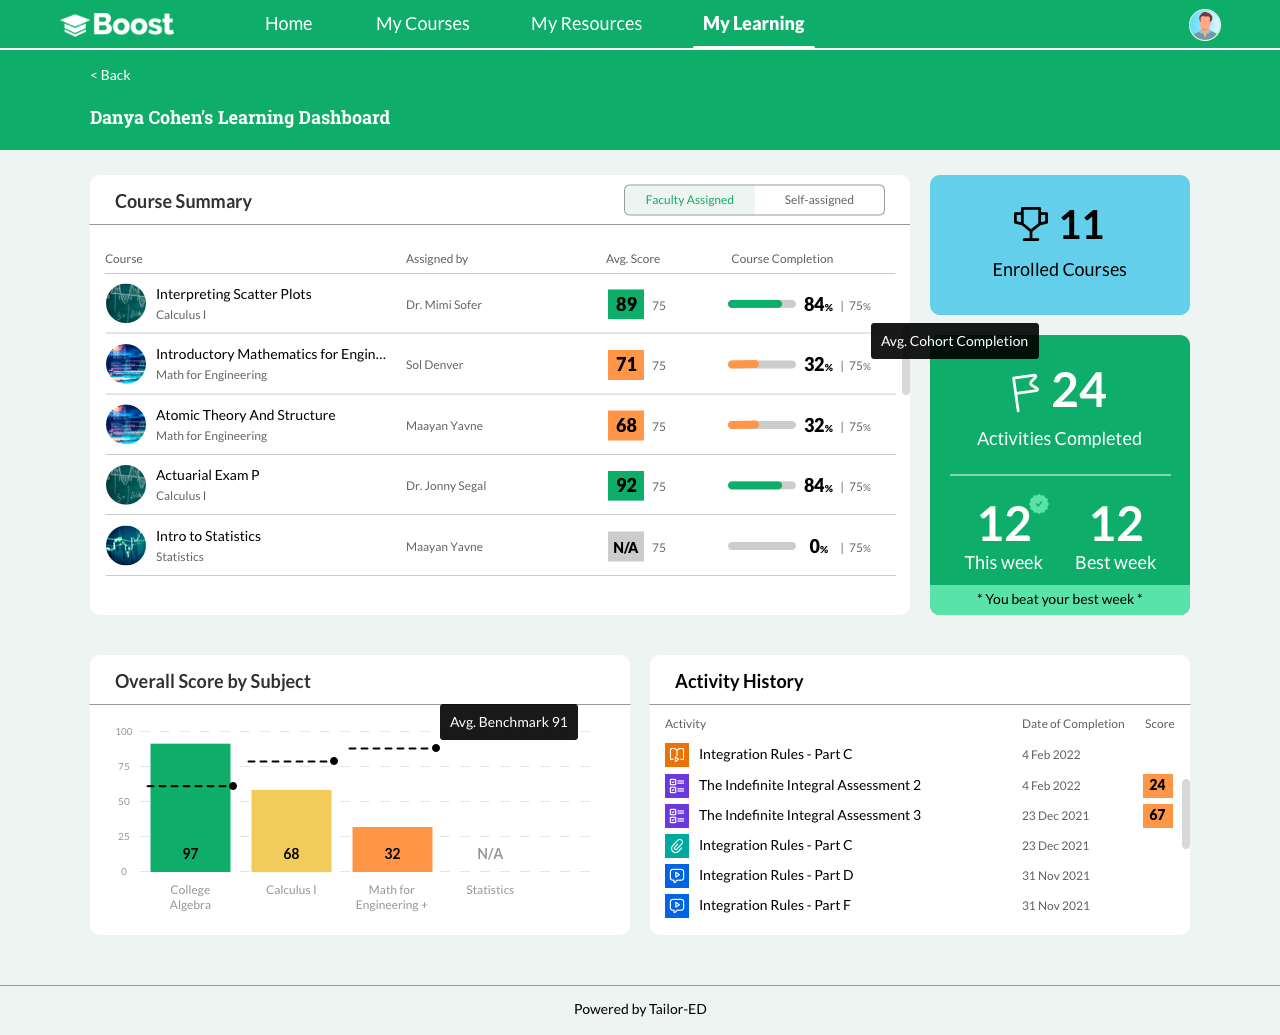Click blue video icon for Integration Rules Part D

click(677, 876)
